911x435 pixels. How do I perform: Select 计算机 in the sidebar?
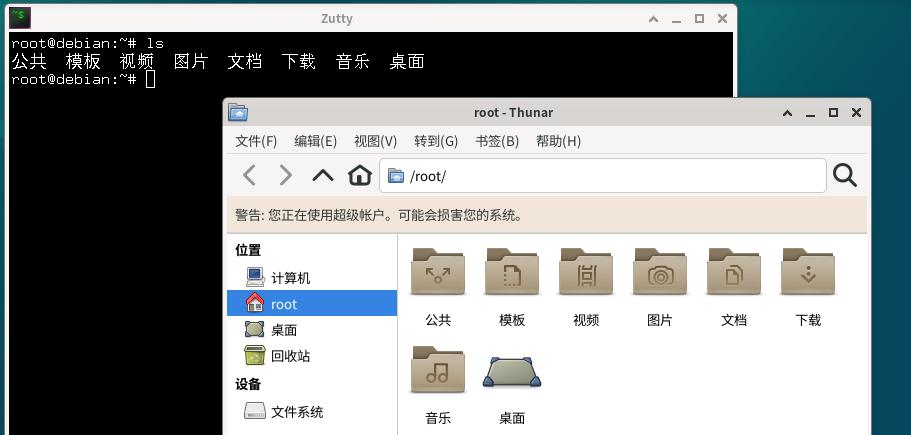pyautogui.click(x=312, y=278)
